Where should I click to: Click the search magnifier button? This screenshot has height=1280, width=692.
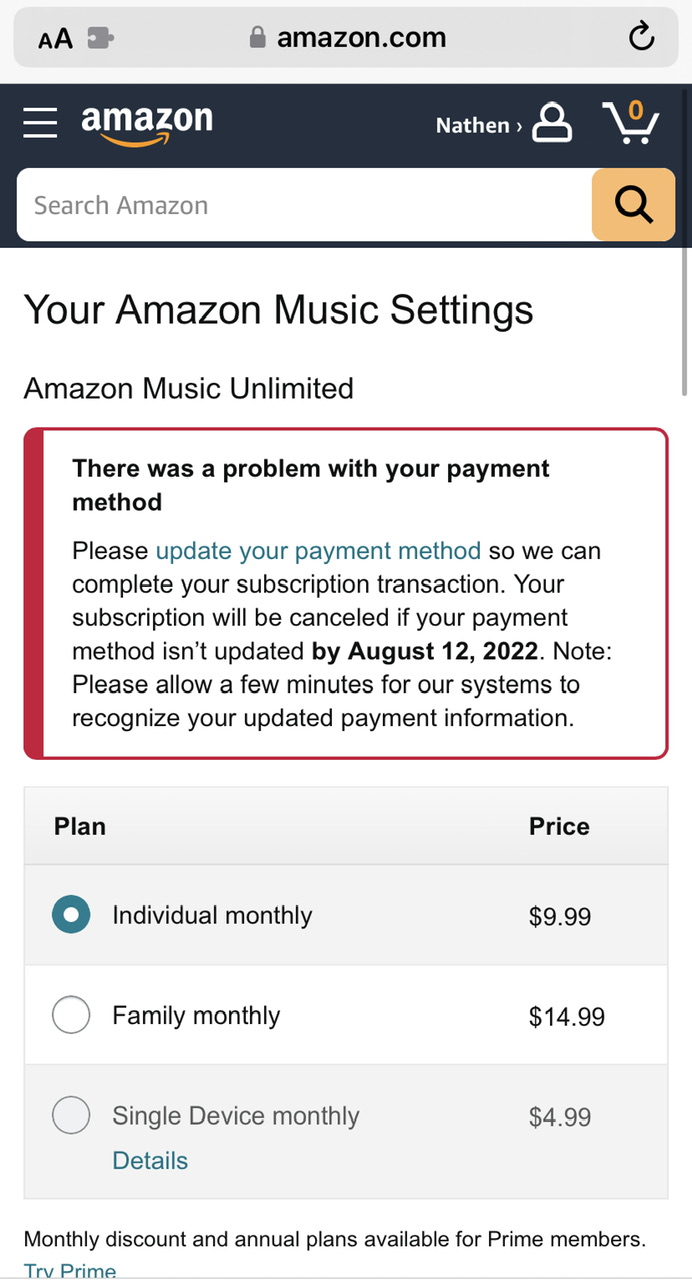[x=632, y=204]
